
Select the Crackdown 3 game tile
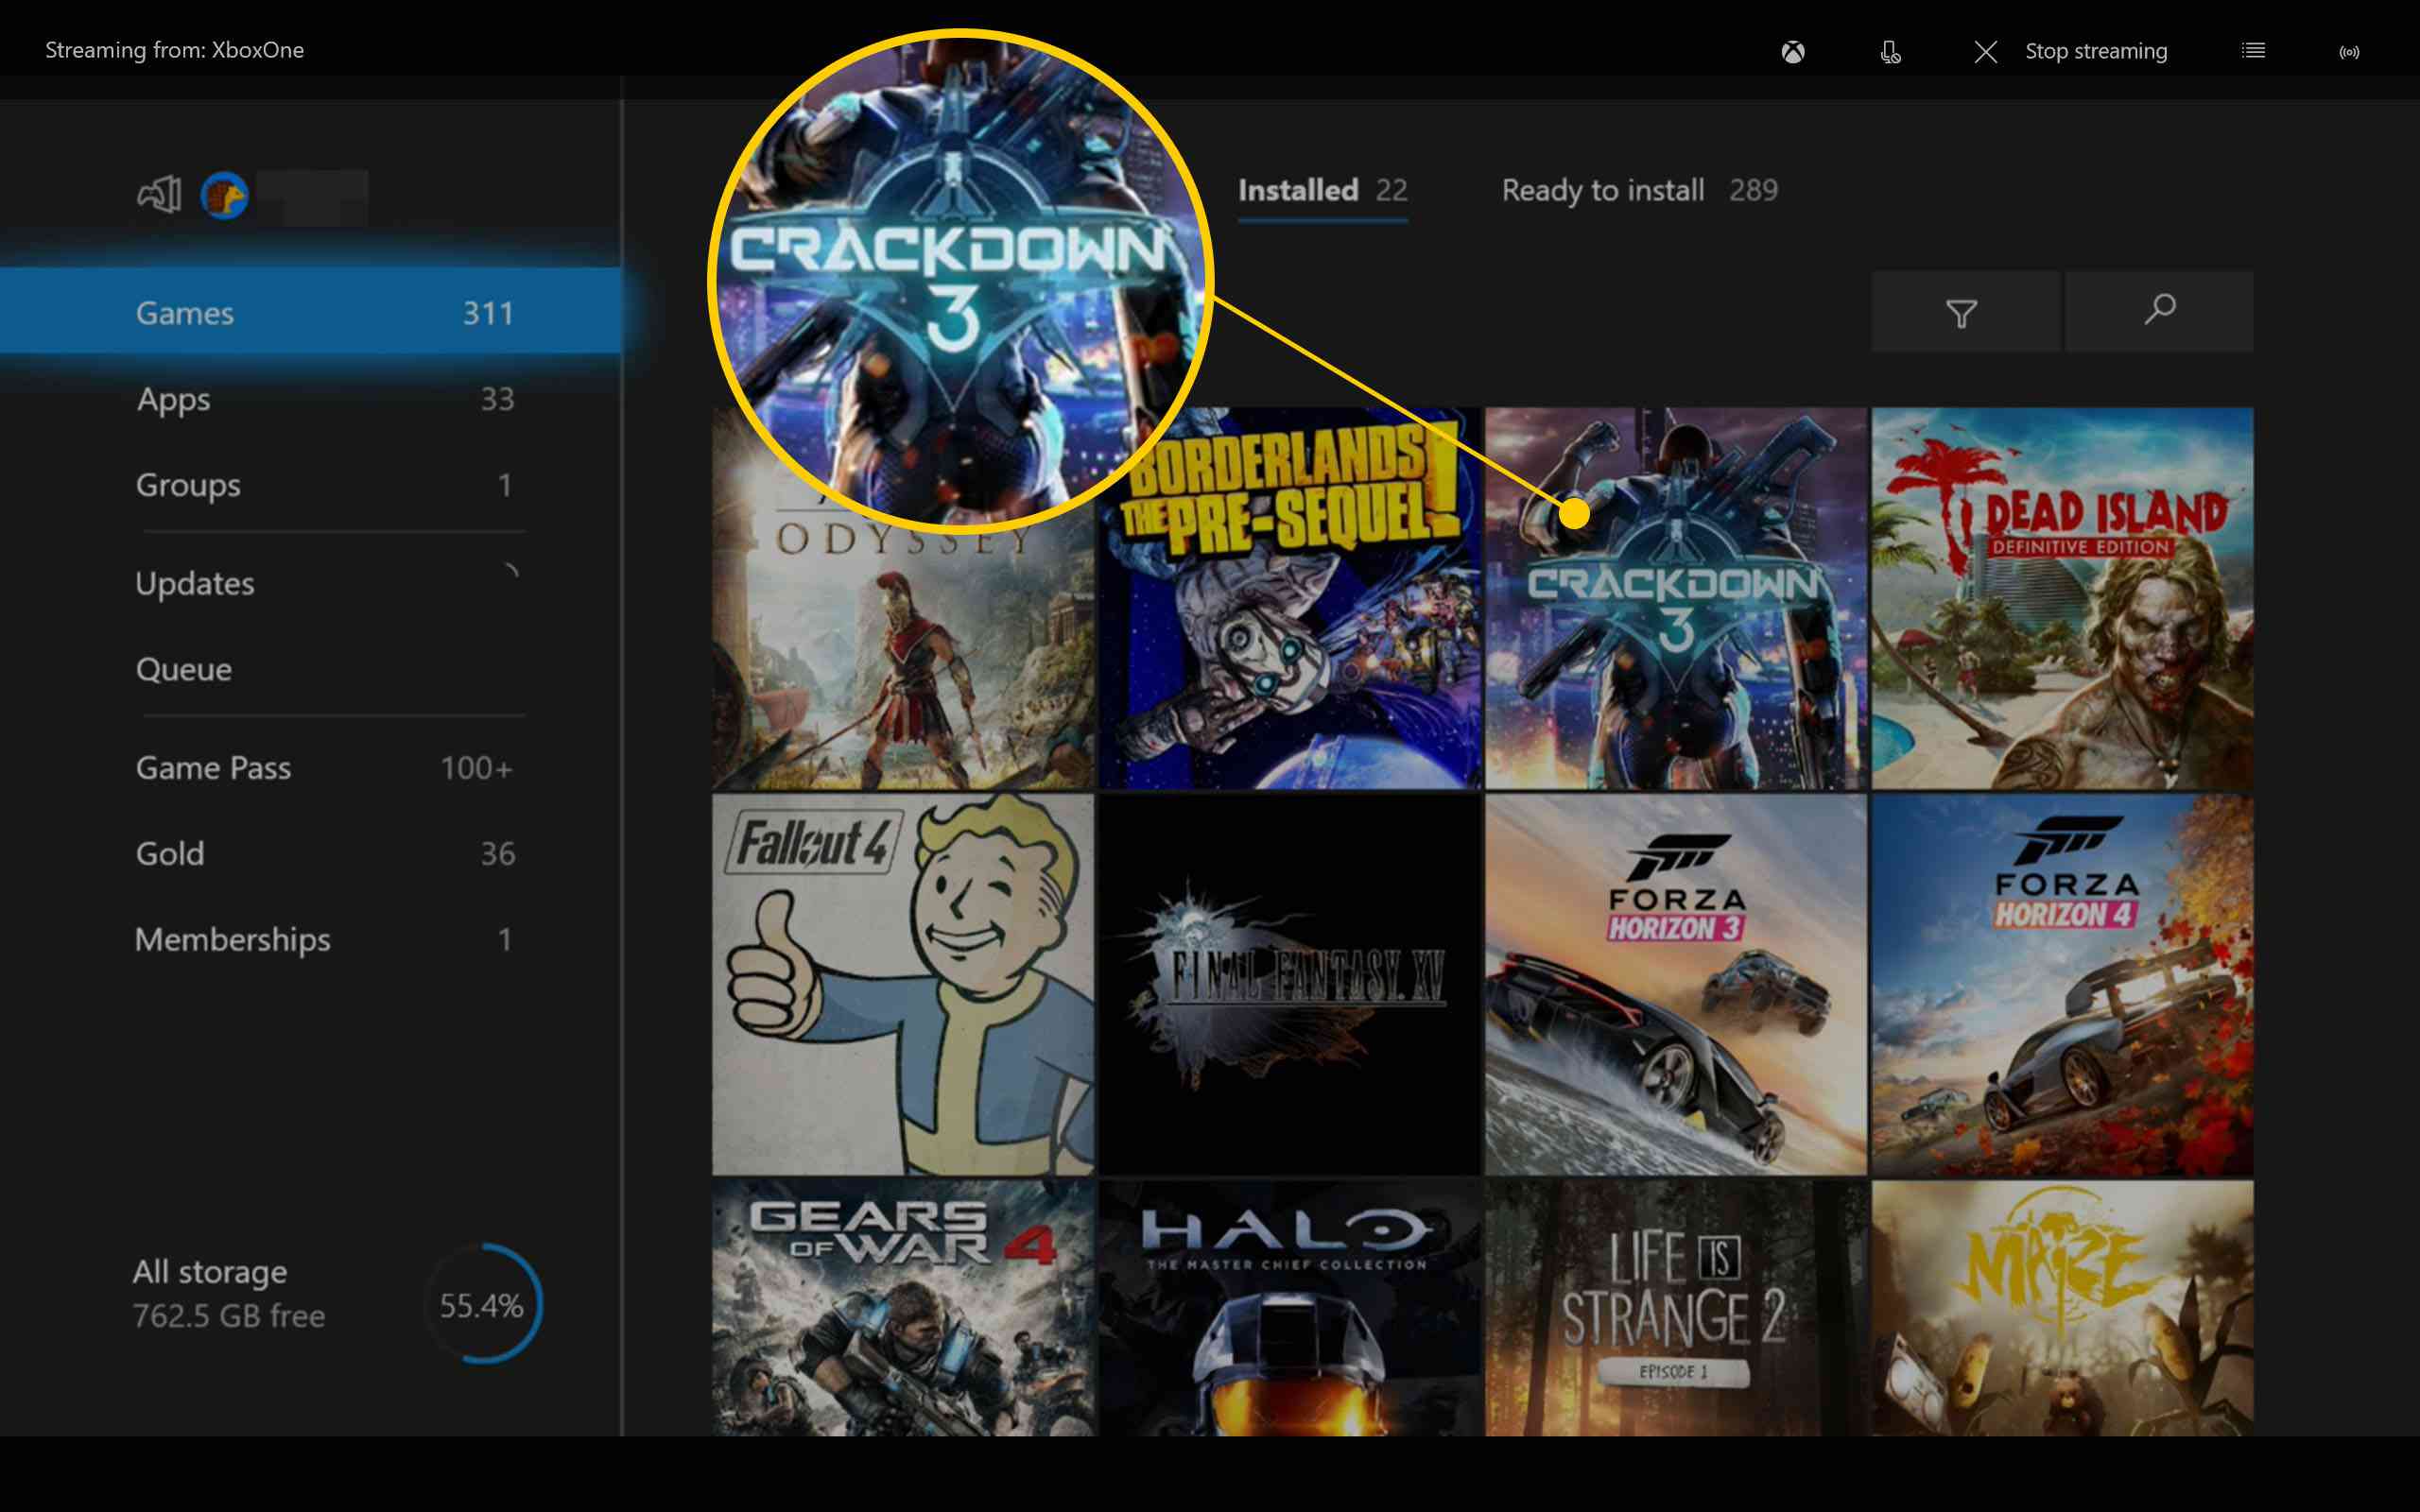pyautogui.click(x=1676, y=598)
